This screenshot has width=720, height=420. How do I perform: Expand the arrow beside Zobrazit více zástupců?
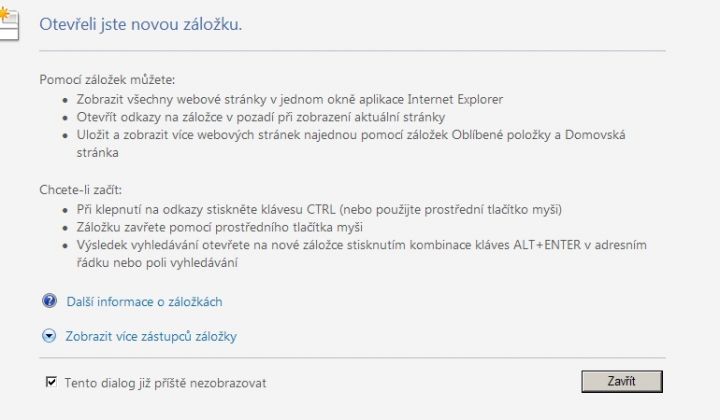49,336
